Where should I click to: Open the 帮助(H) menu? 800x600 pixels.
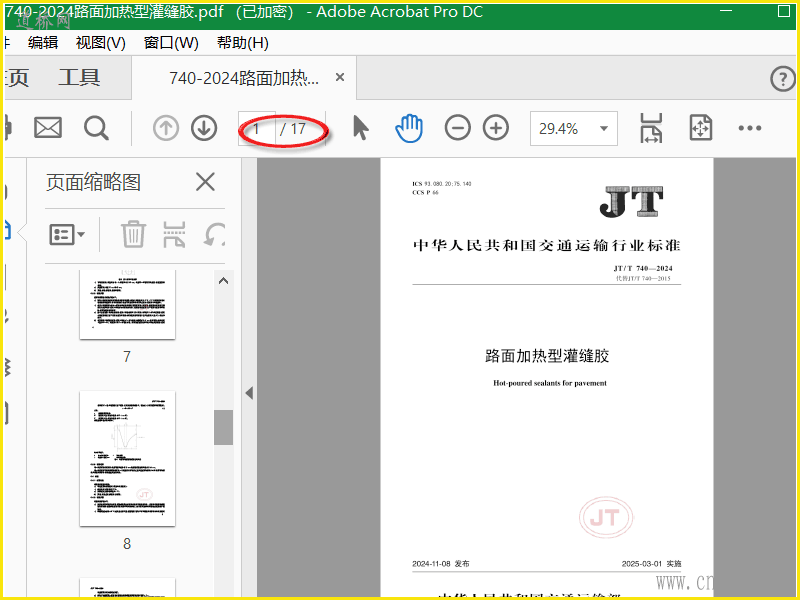point(243,42)
